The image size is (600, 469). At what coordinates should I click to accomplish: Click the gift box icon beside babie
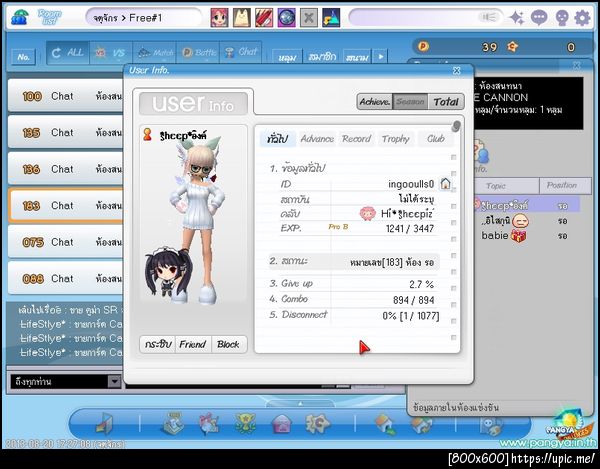[519, 236]
